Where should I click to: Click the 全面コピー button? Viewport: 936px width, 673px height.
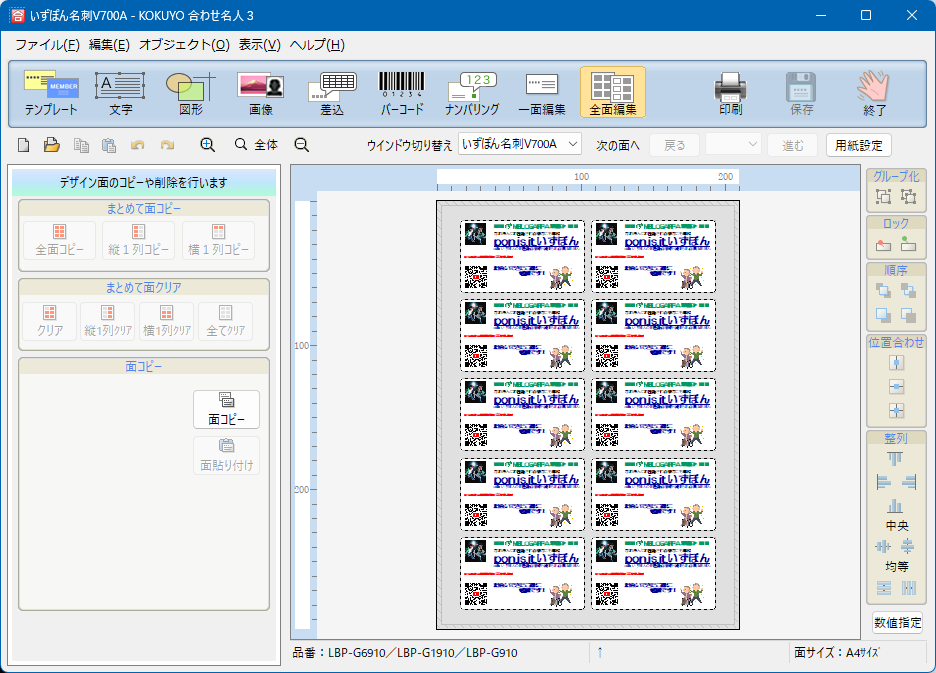coord(59,241)
